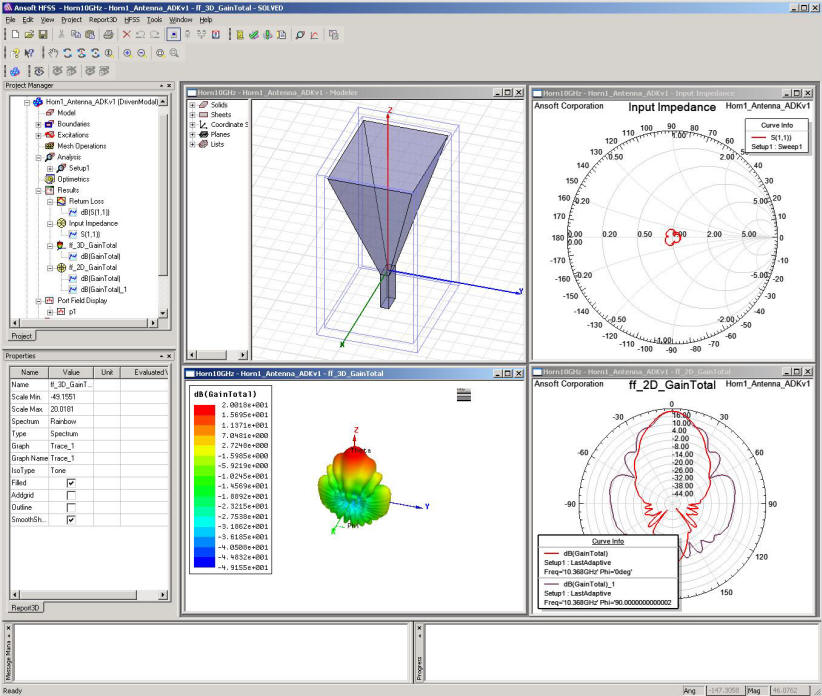The width and height of the screenshot is (822, 696).
Task: Open the File menu
Action: (10, 20)
